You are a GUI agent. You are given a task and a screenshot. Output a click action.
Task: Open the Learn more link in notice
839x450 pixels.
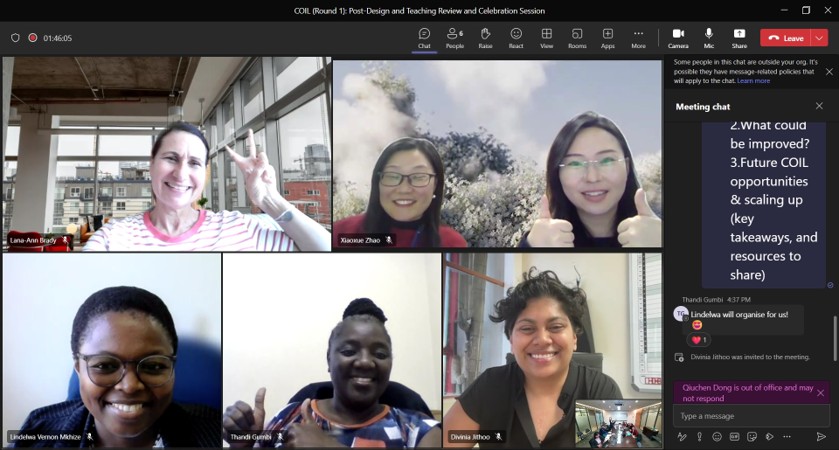click(x=753, y=81)
